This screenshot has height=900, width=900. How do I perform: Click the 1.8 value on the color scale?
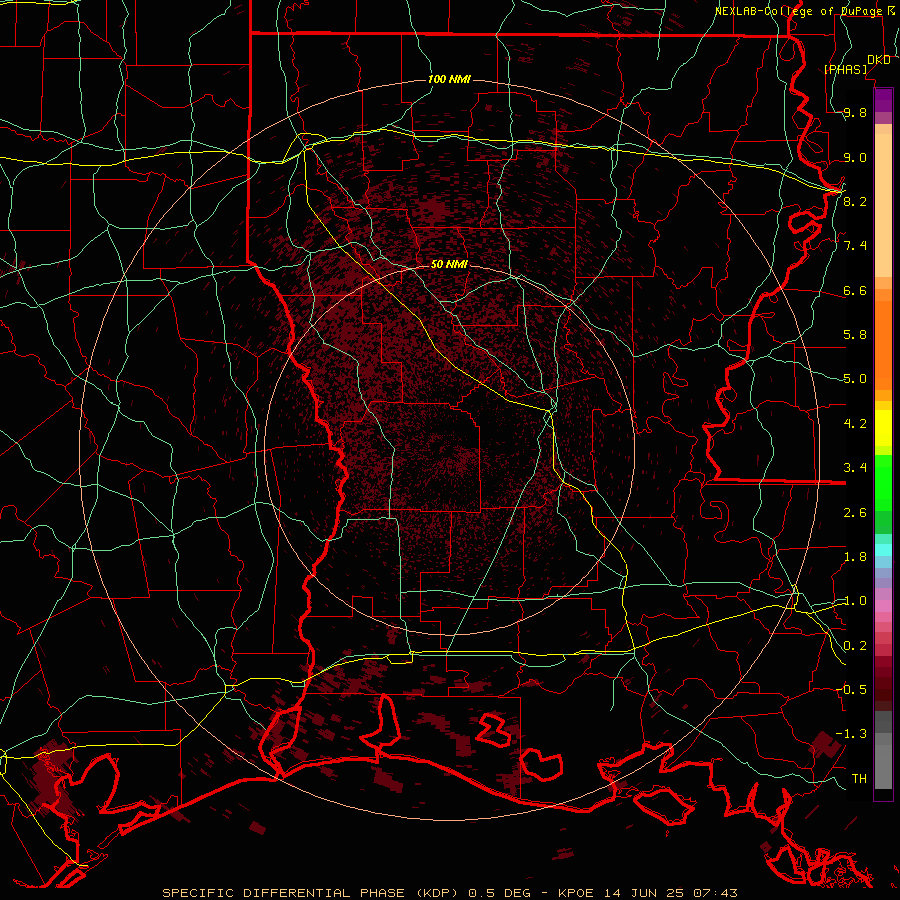coord(855,556)
